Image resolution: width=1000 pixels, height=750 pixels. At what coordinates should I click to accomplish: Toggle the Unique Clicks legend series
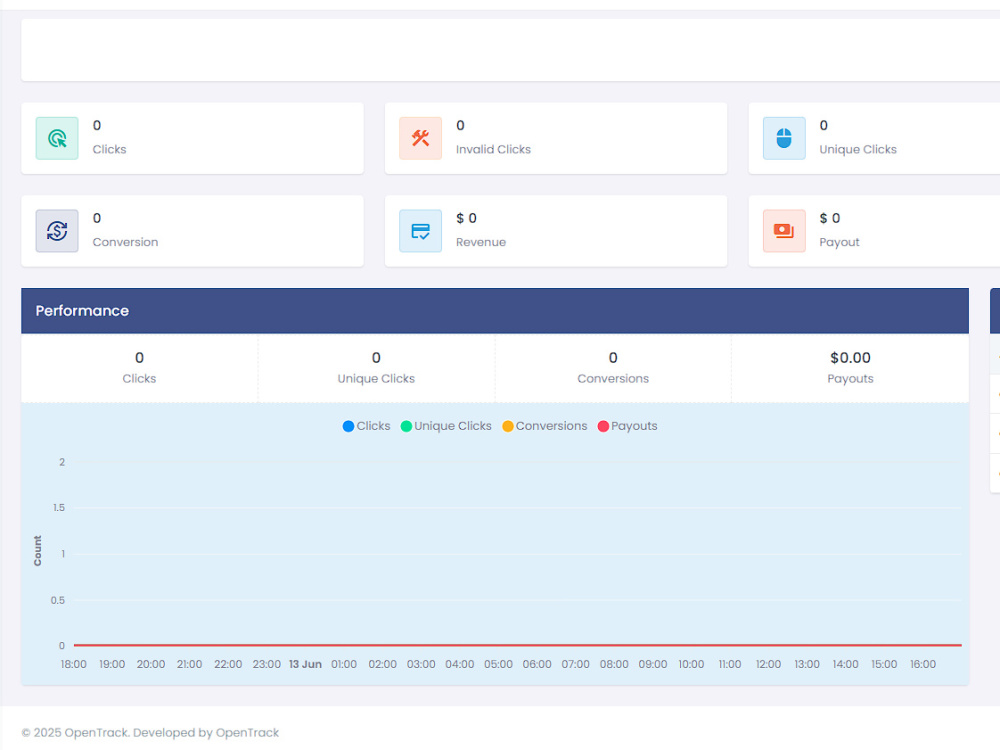tap(446, 426)
